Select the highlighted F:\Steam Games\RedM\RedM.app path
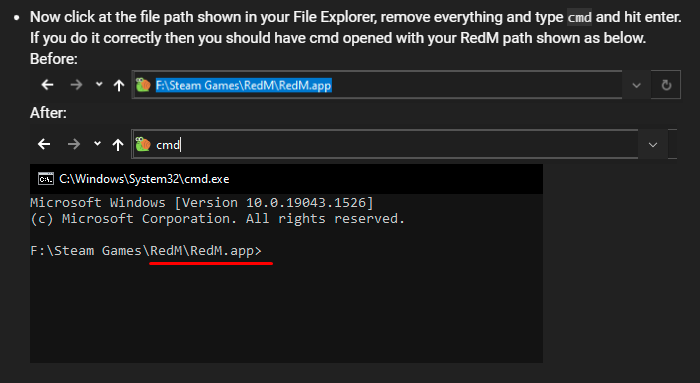Screen dimensions: 700x383 click(243, 85)
